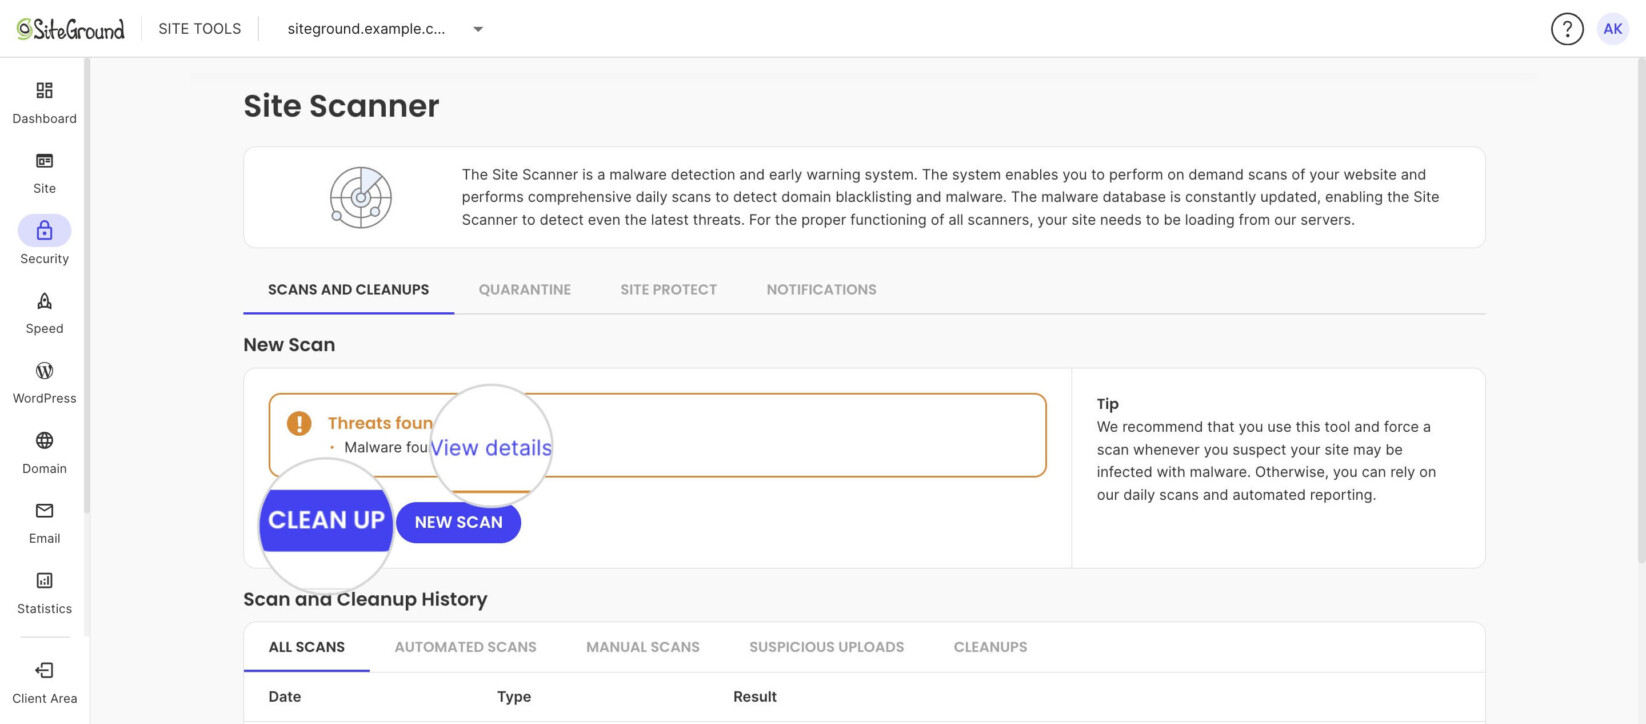Open the Speed rocket icon
The width and height of the screenshot is (1646, 724).
pos(44,301)
